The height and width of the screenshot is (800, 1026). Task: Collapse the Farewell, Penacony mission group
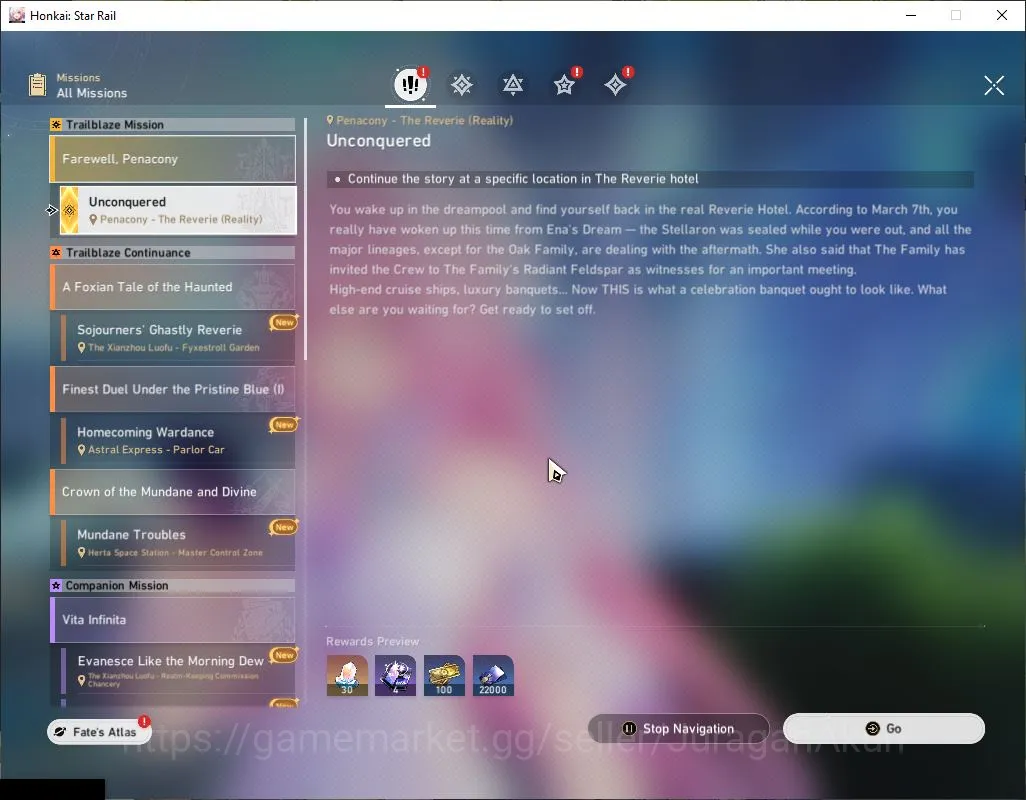tap(173, 159)
